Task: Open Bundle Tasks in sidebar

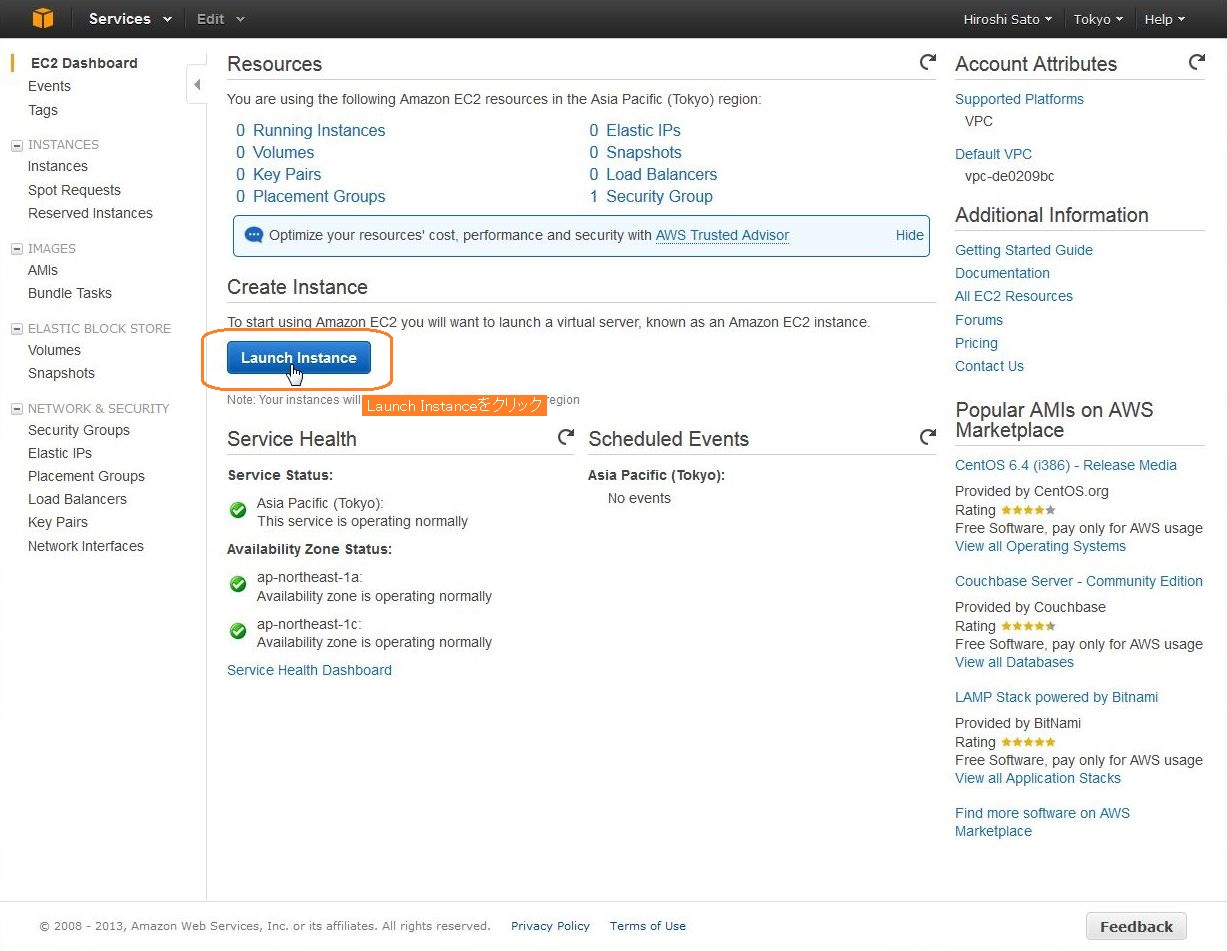Action: (70, 293)
